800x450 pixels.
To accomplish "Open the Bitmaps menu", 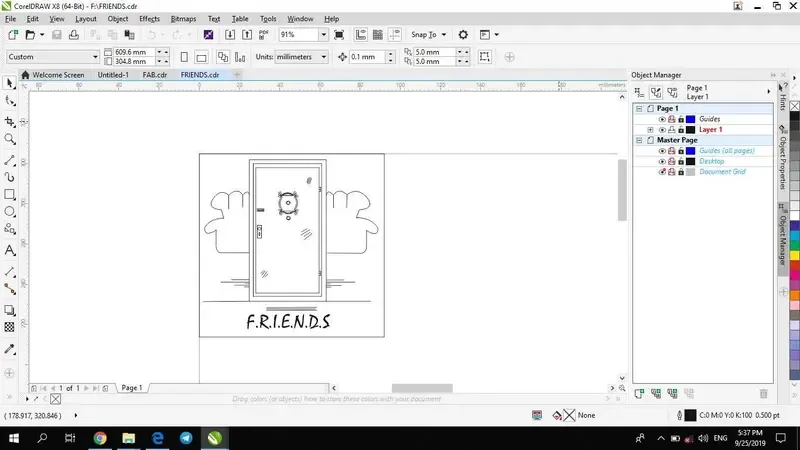I will click(x=183, y=18).
